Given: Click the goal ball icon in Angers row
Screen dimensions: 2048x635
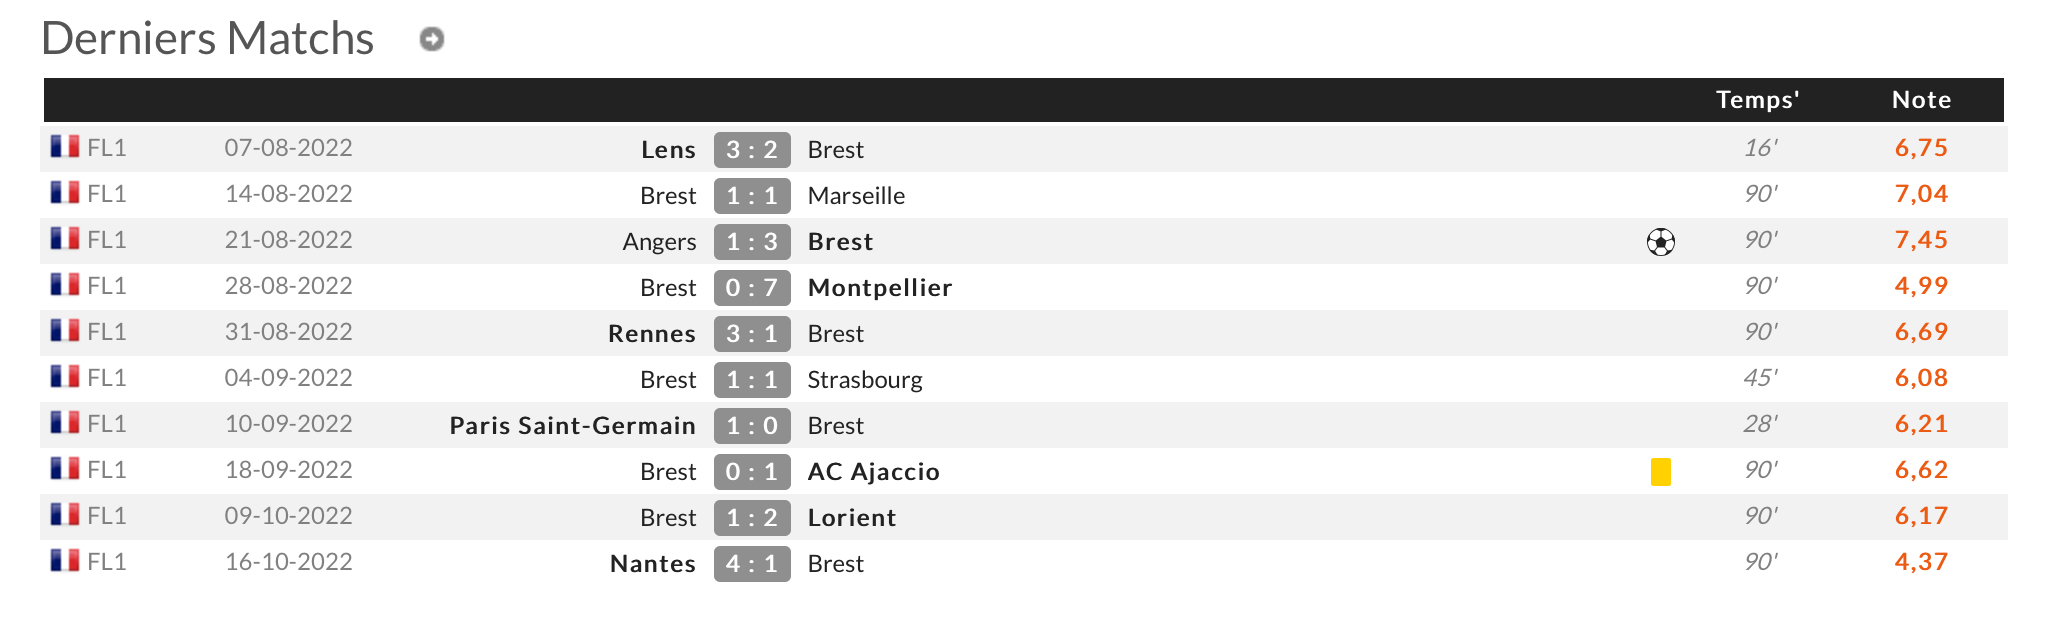Looking at the screenshot, I should tap(1660, 242).
